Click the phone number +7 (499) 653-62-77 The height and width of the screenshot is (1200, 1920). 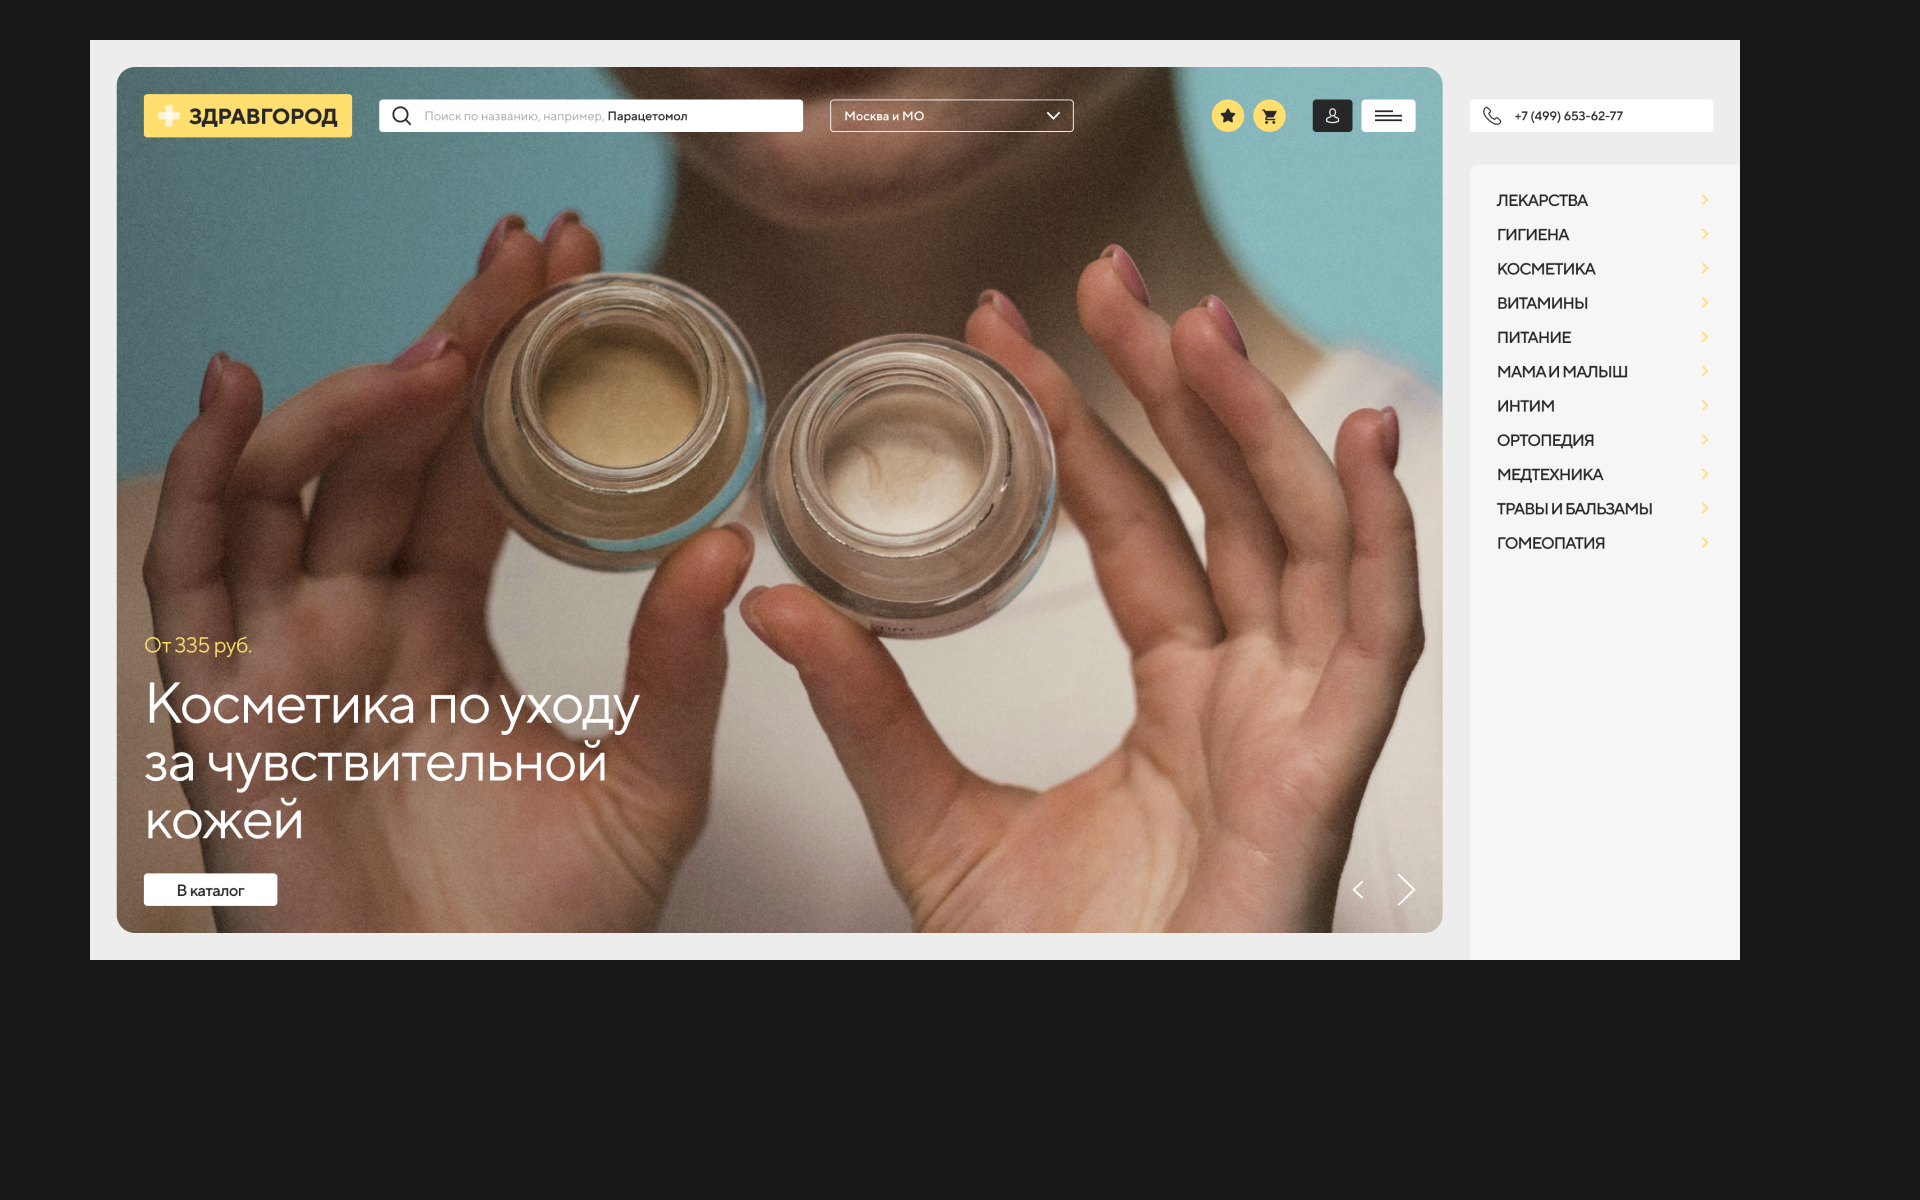pyautogui.click(x=1568, y=116)
